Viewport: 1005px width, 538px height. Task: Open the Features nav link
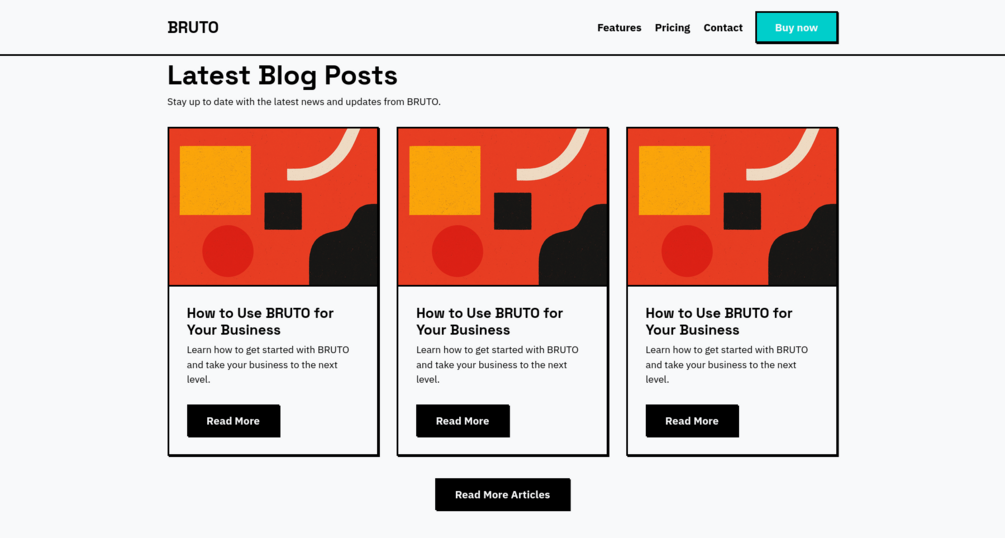pyautogui.click(x=619, y=28)
